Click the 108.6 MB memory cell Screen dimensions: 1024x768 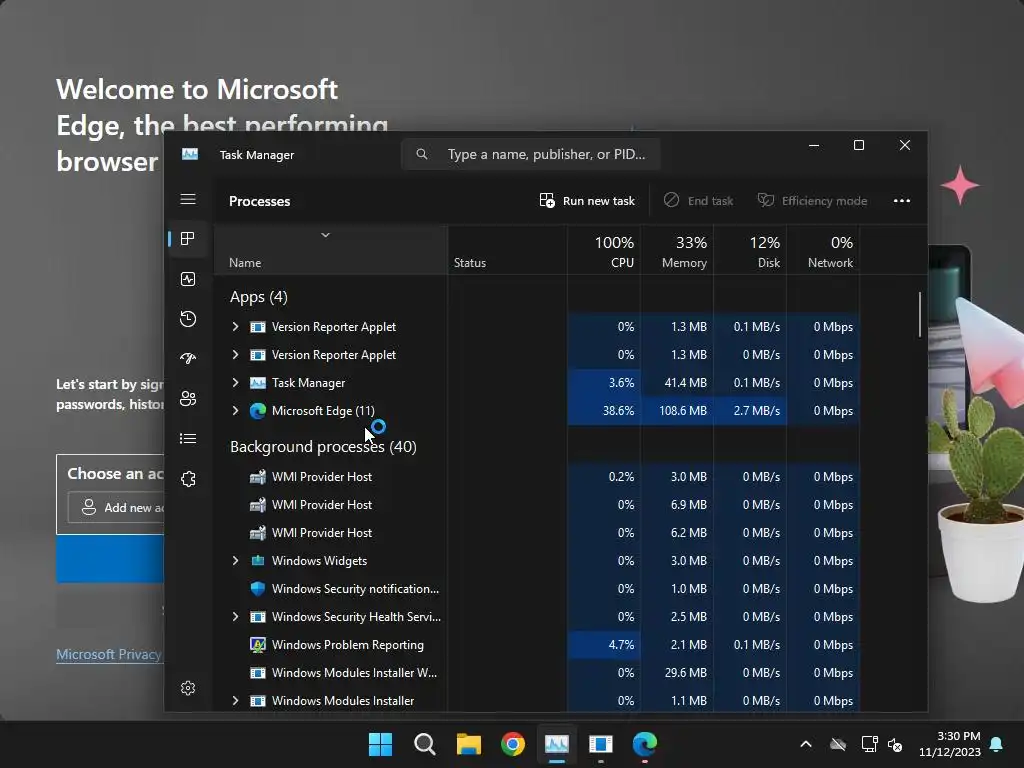677,411
